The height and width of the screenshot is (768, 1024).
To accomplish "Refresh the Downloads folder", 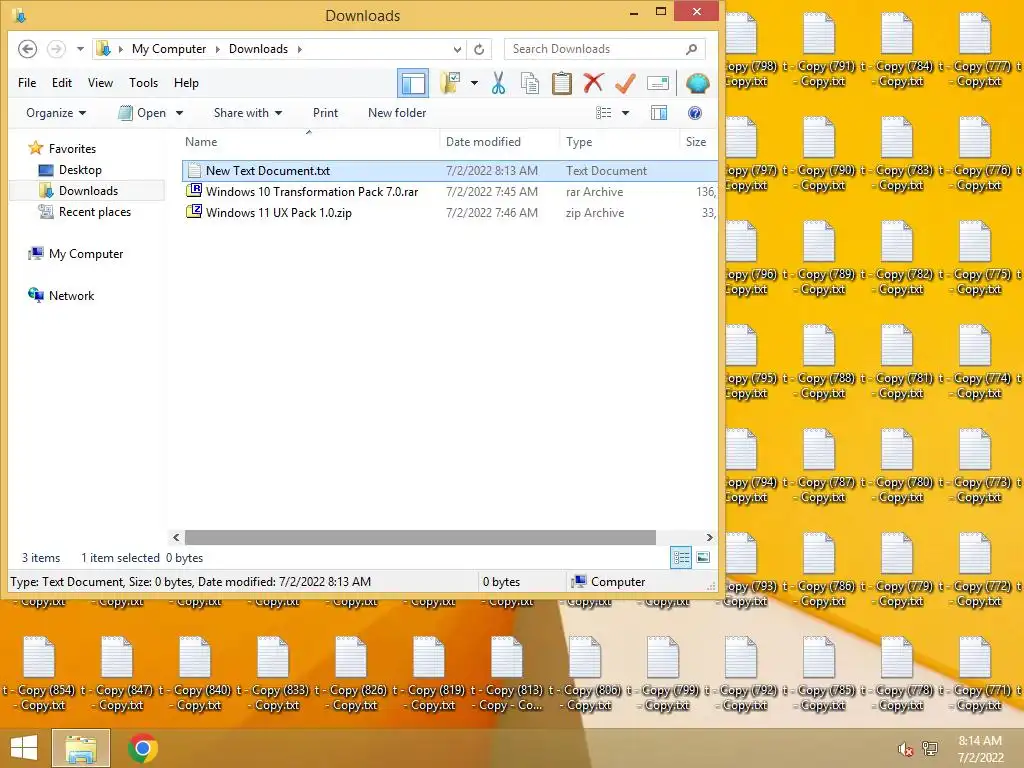I will pyautogui.click(x=479, y=49).
